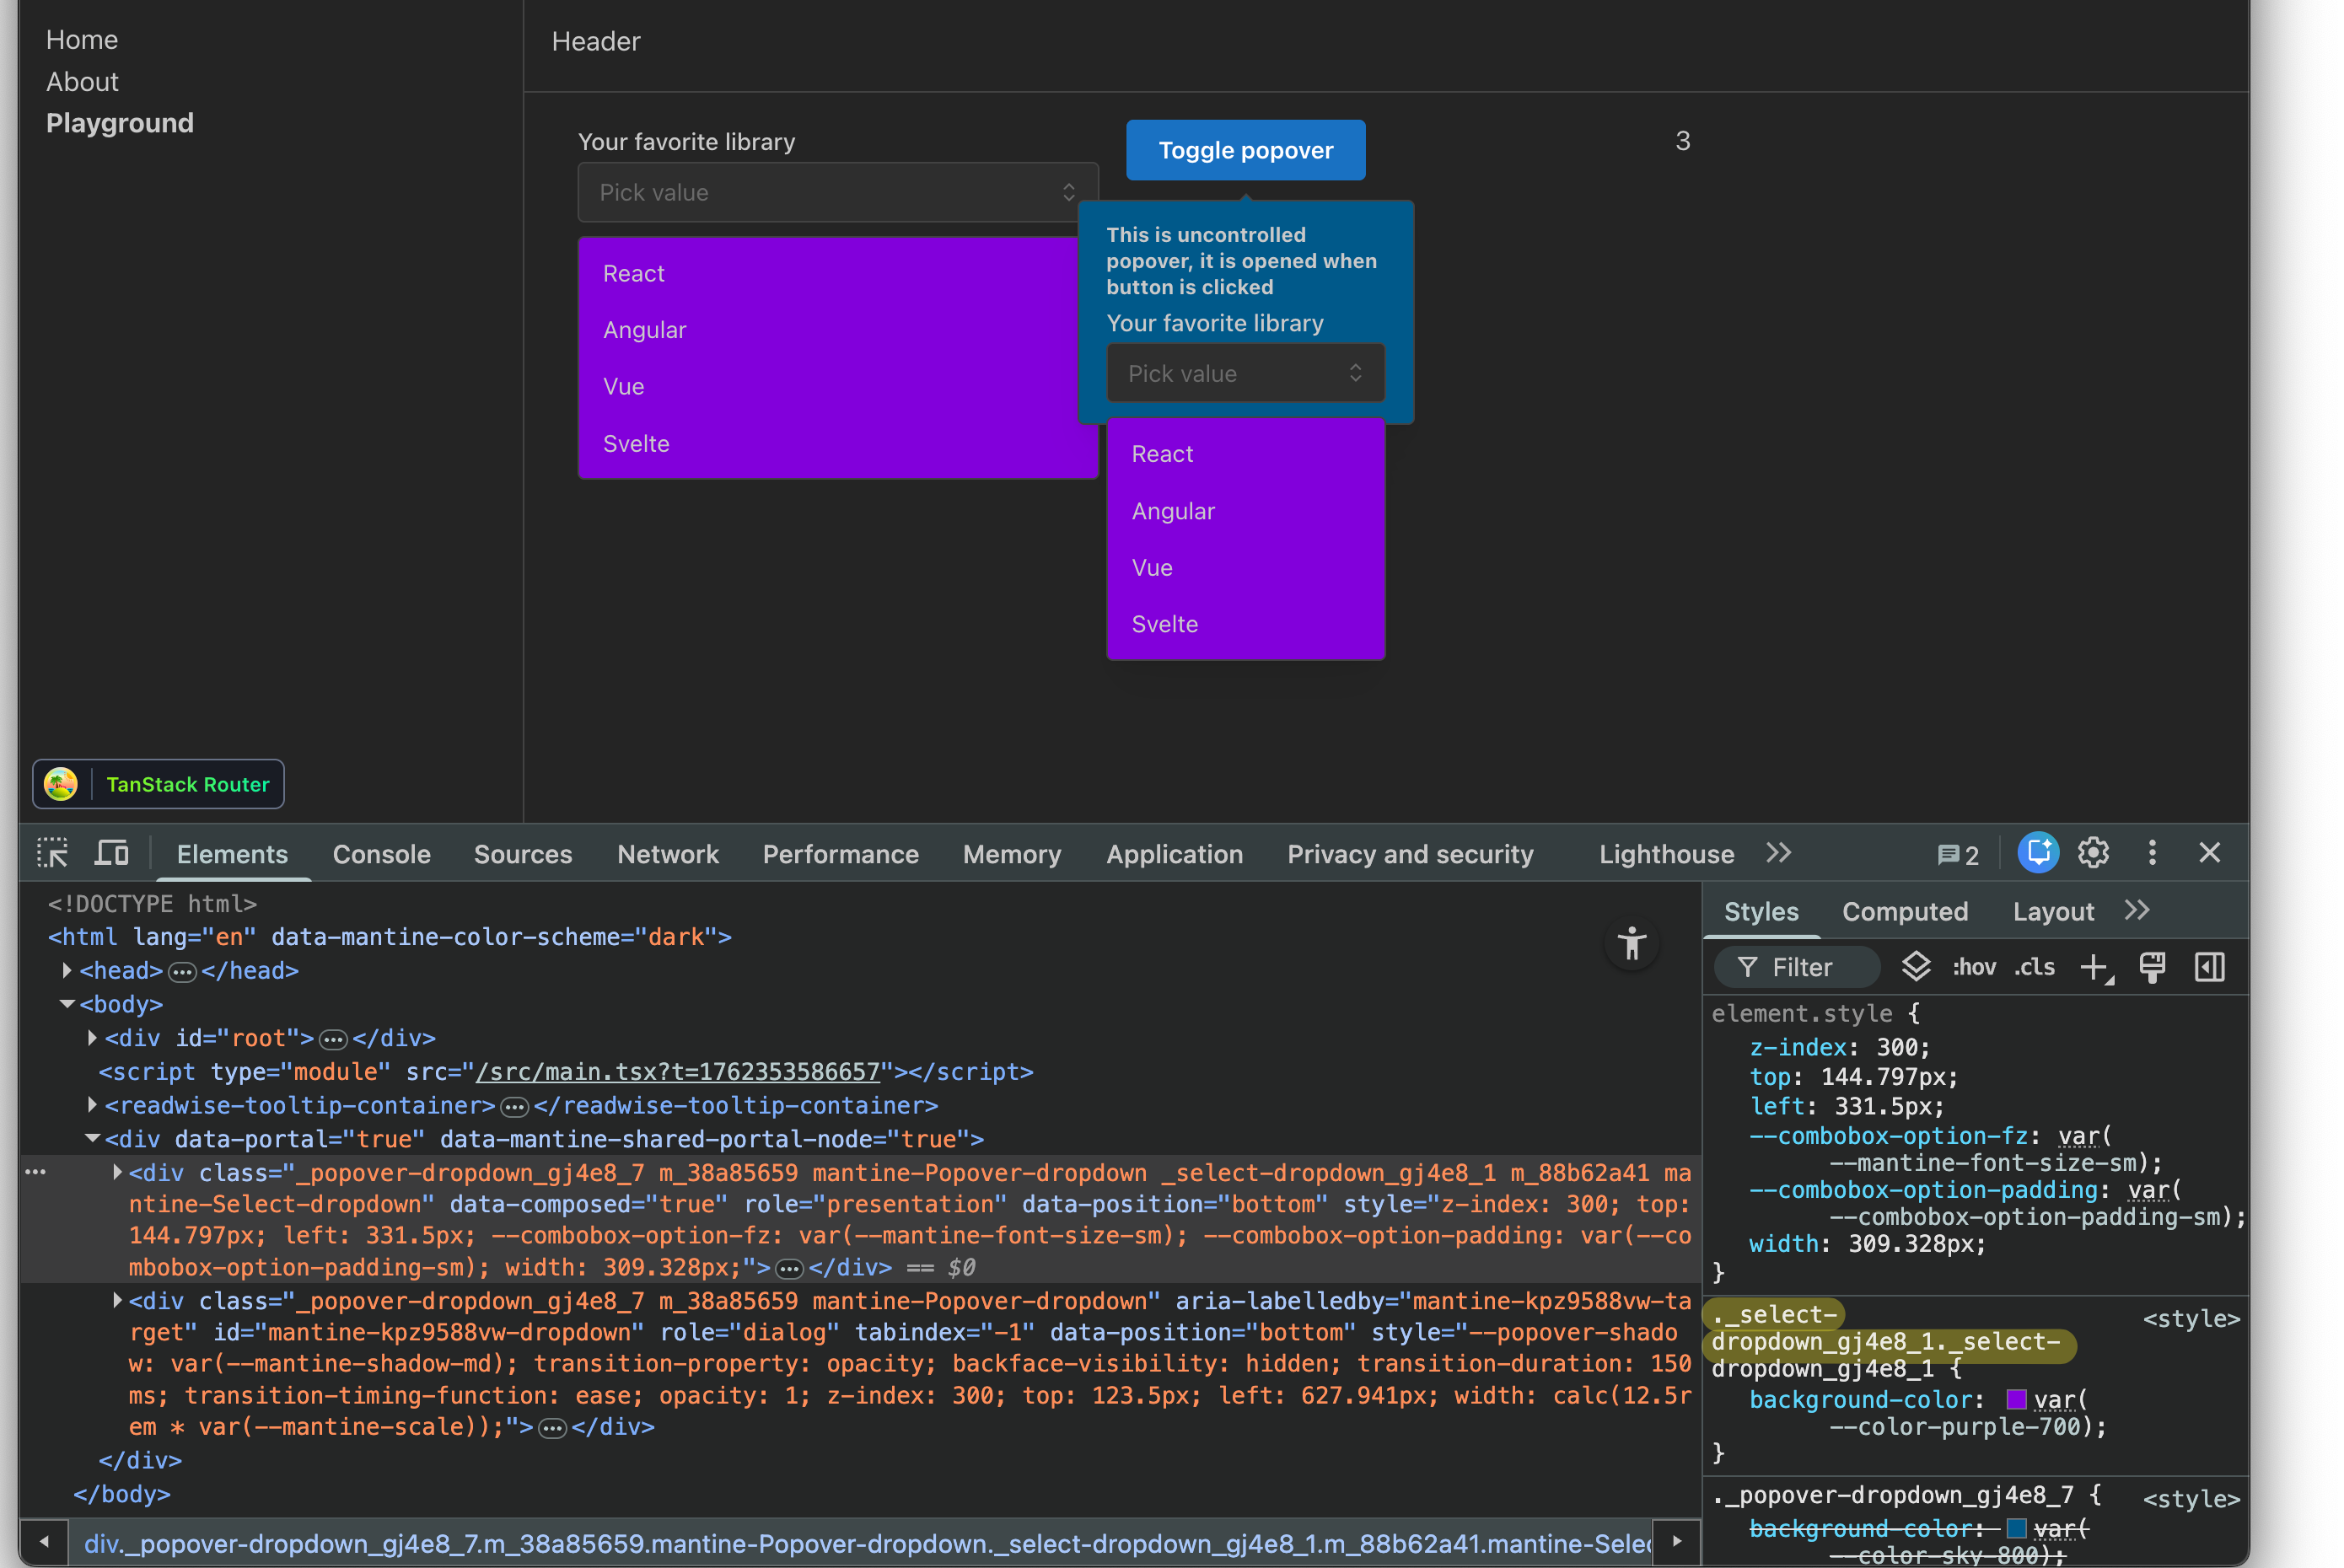The width and height of the screenshot is (2344, 1568).
Task: Open the console messages counter icon
Action: pos(1957,855)
